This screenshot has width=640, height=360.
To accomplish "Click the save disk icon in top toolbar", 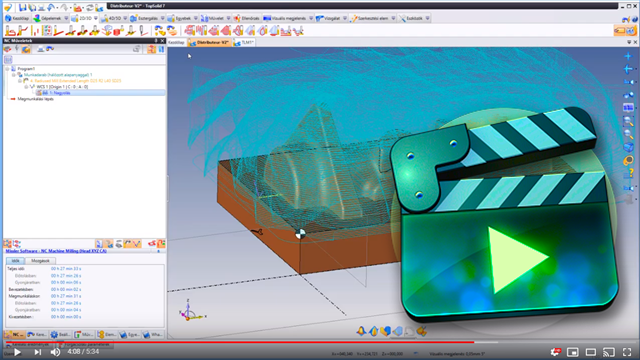I will click(x=22, y=7).
